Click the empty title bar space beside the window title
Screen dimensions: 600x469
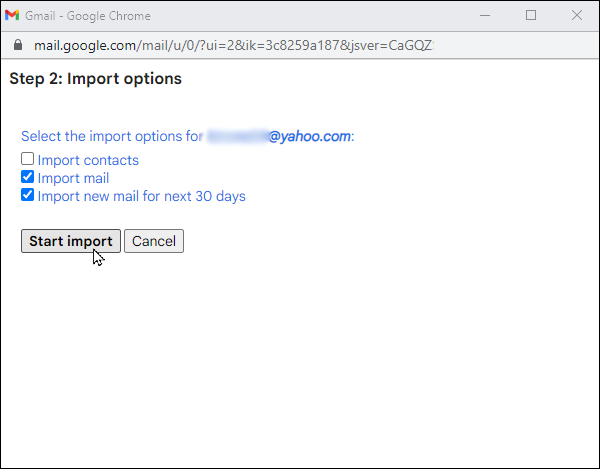320,15
